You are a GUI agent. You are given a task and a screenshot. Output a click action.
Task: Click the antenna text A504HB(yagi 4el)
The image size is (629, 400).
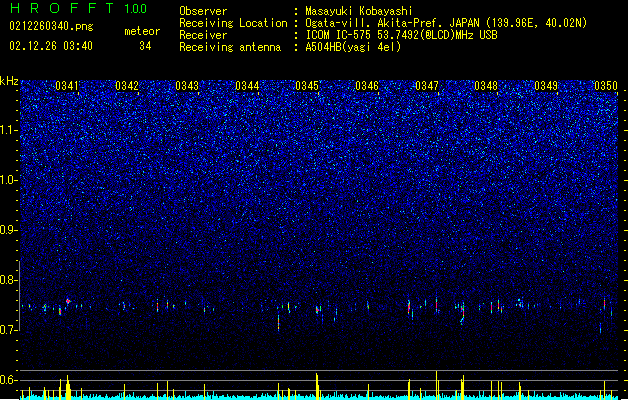tap(353, 47)
